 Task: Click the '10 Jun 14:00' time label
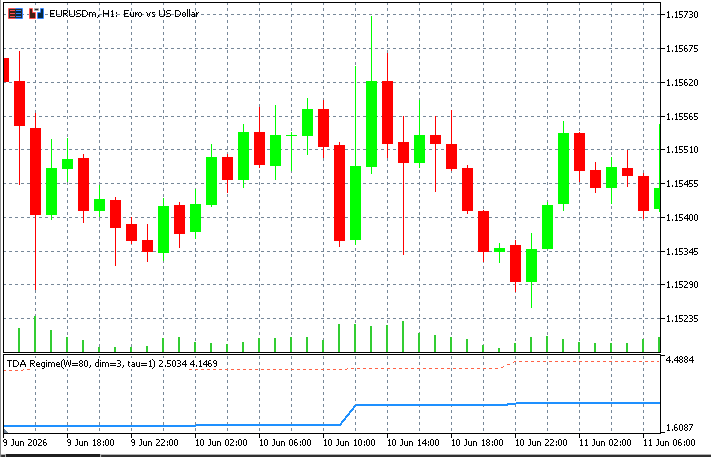tap(413, 442)
